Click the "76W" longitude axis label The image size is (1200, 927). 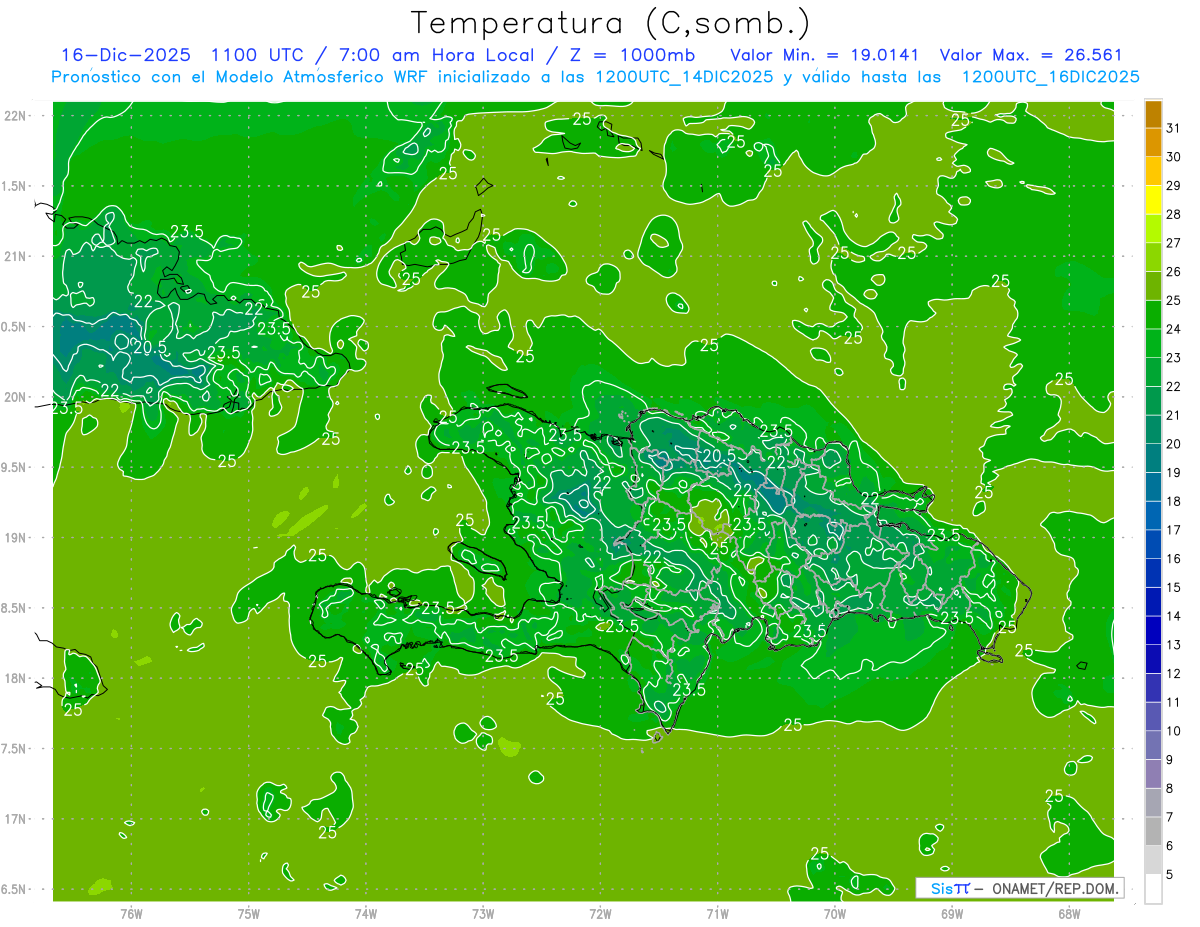[x=131, y=914]
